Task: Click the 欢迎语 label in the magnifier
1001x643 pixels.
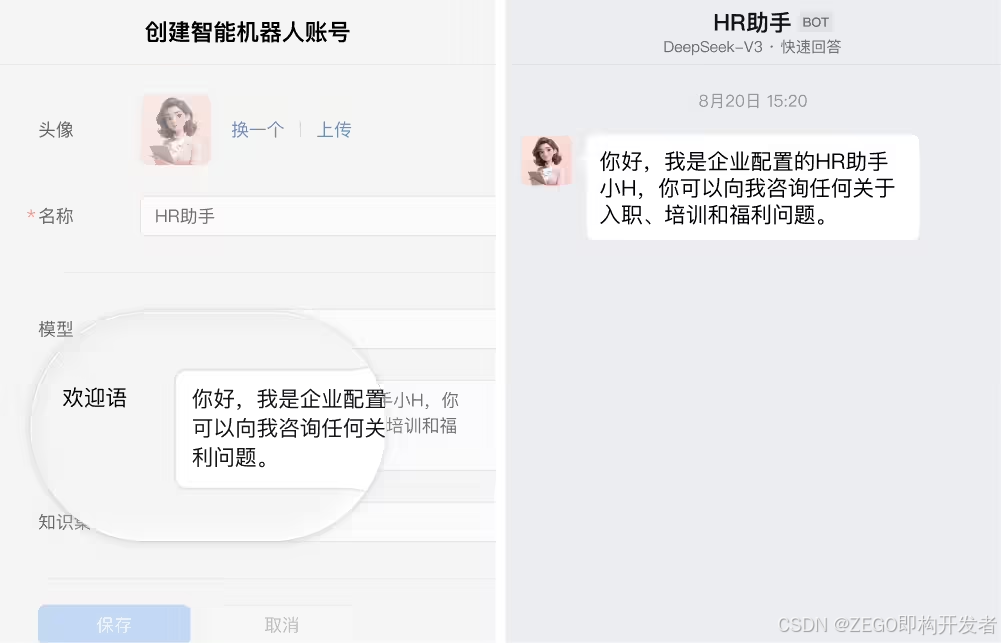Action: (x=94, y=398)
